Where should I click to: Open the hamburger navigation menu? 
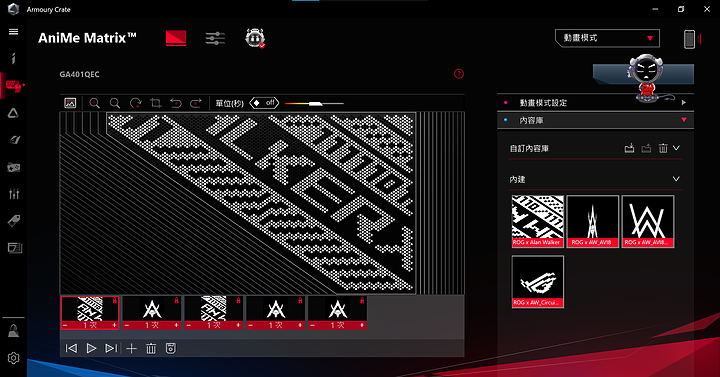pos(13,32)
